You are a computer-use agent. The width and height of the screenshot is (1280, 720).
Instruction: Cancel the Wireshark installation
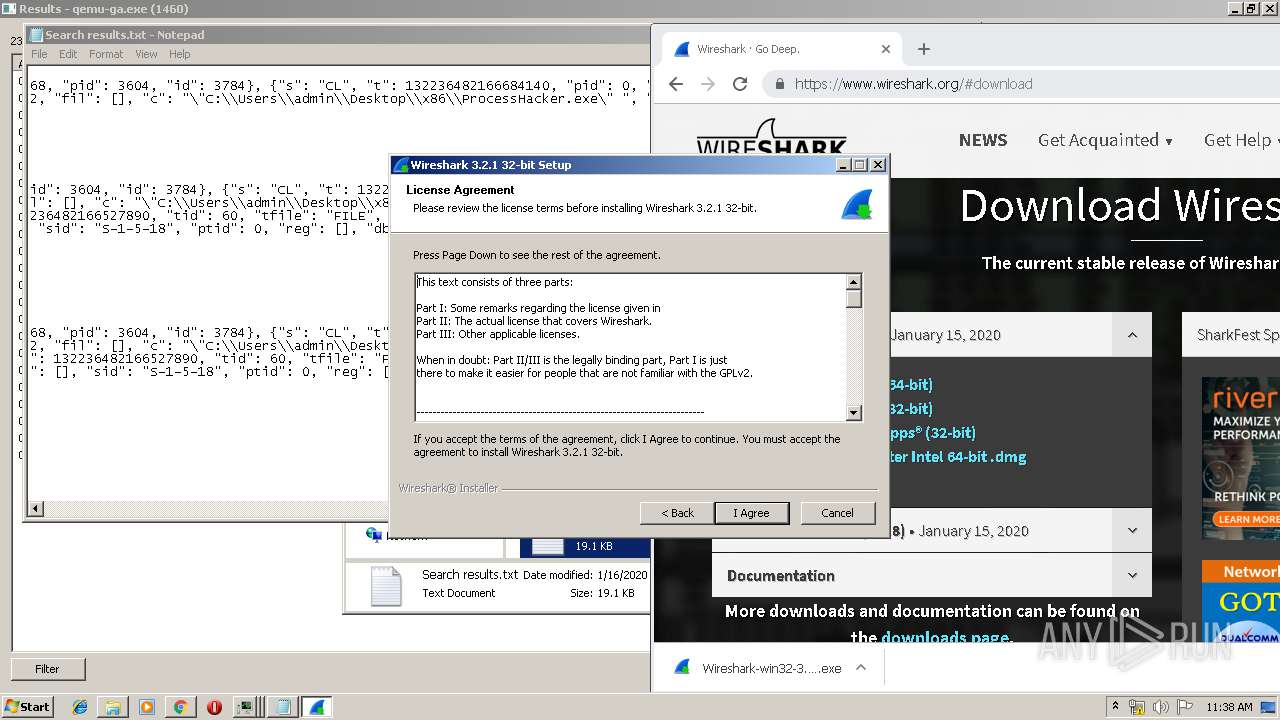(x=837, y=513)
